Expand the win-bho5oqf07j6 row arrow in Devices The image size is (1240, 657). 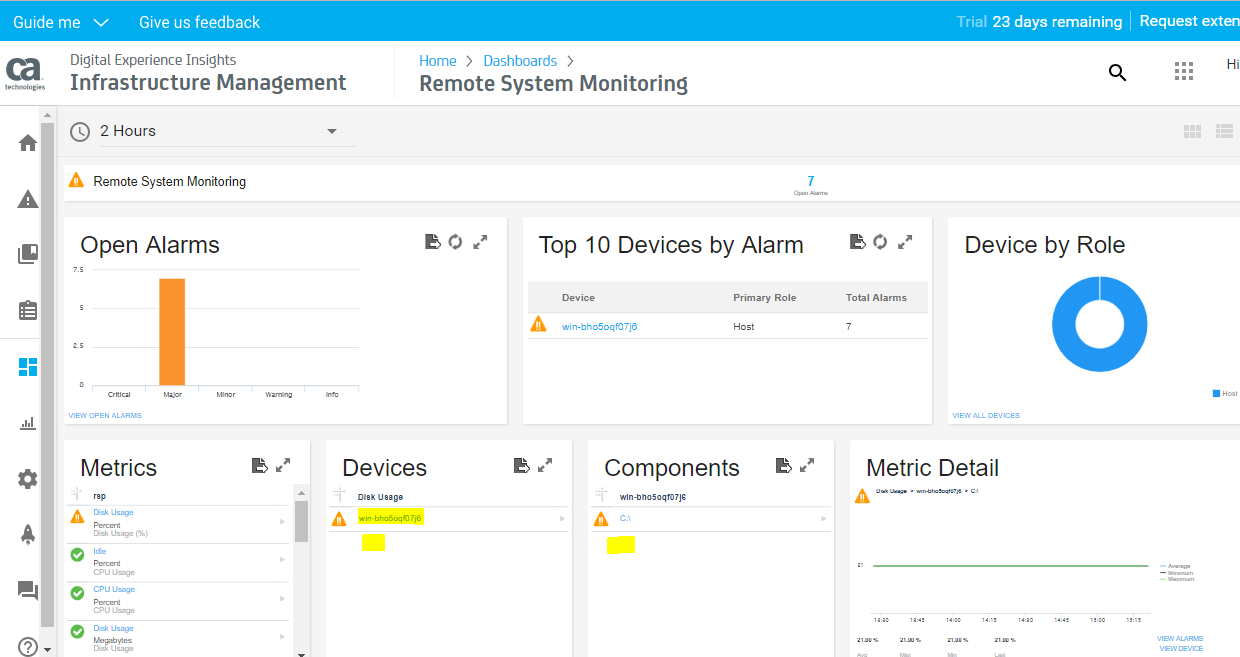pos(562,518)
